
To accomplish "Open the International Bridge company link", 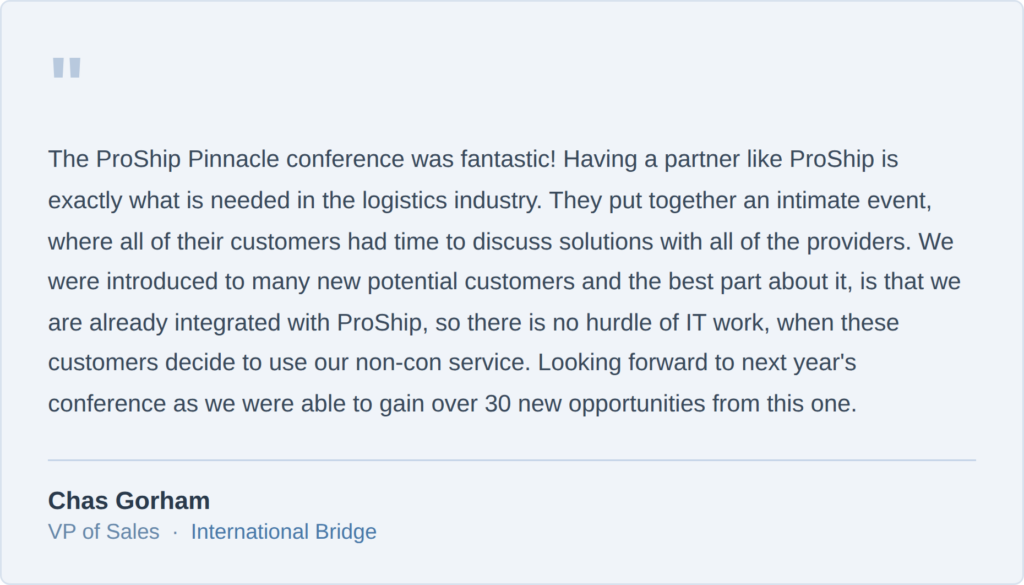I will click(283, 532).
